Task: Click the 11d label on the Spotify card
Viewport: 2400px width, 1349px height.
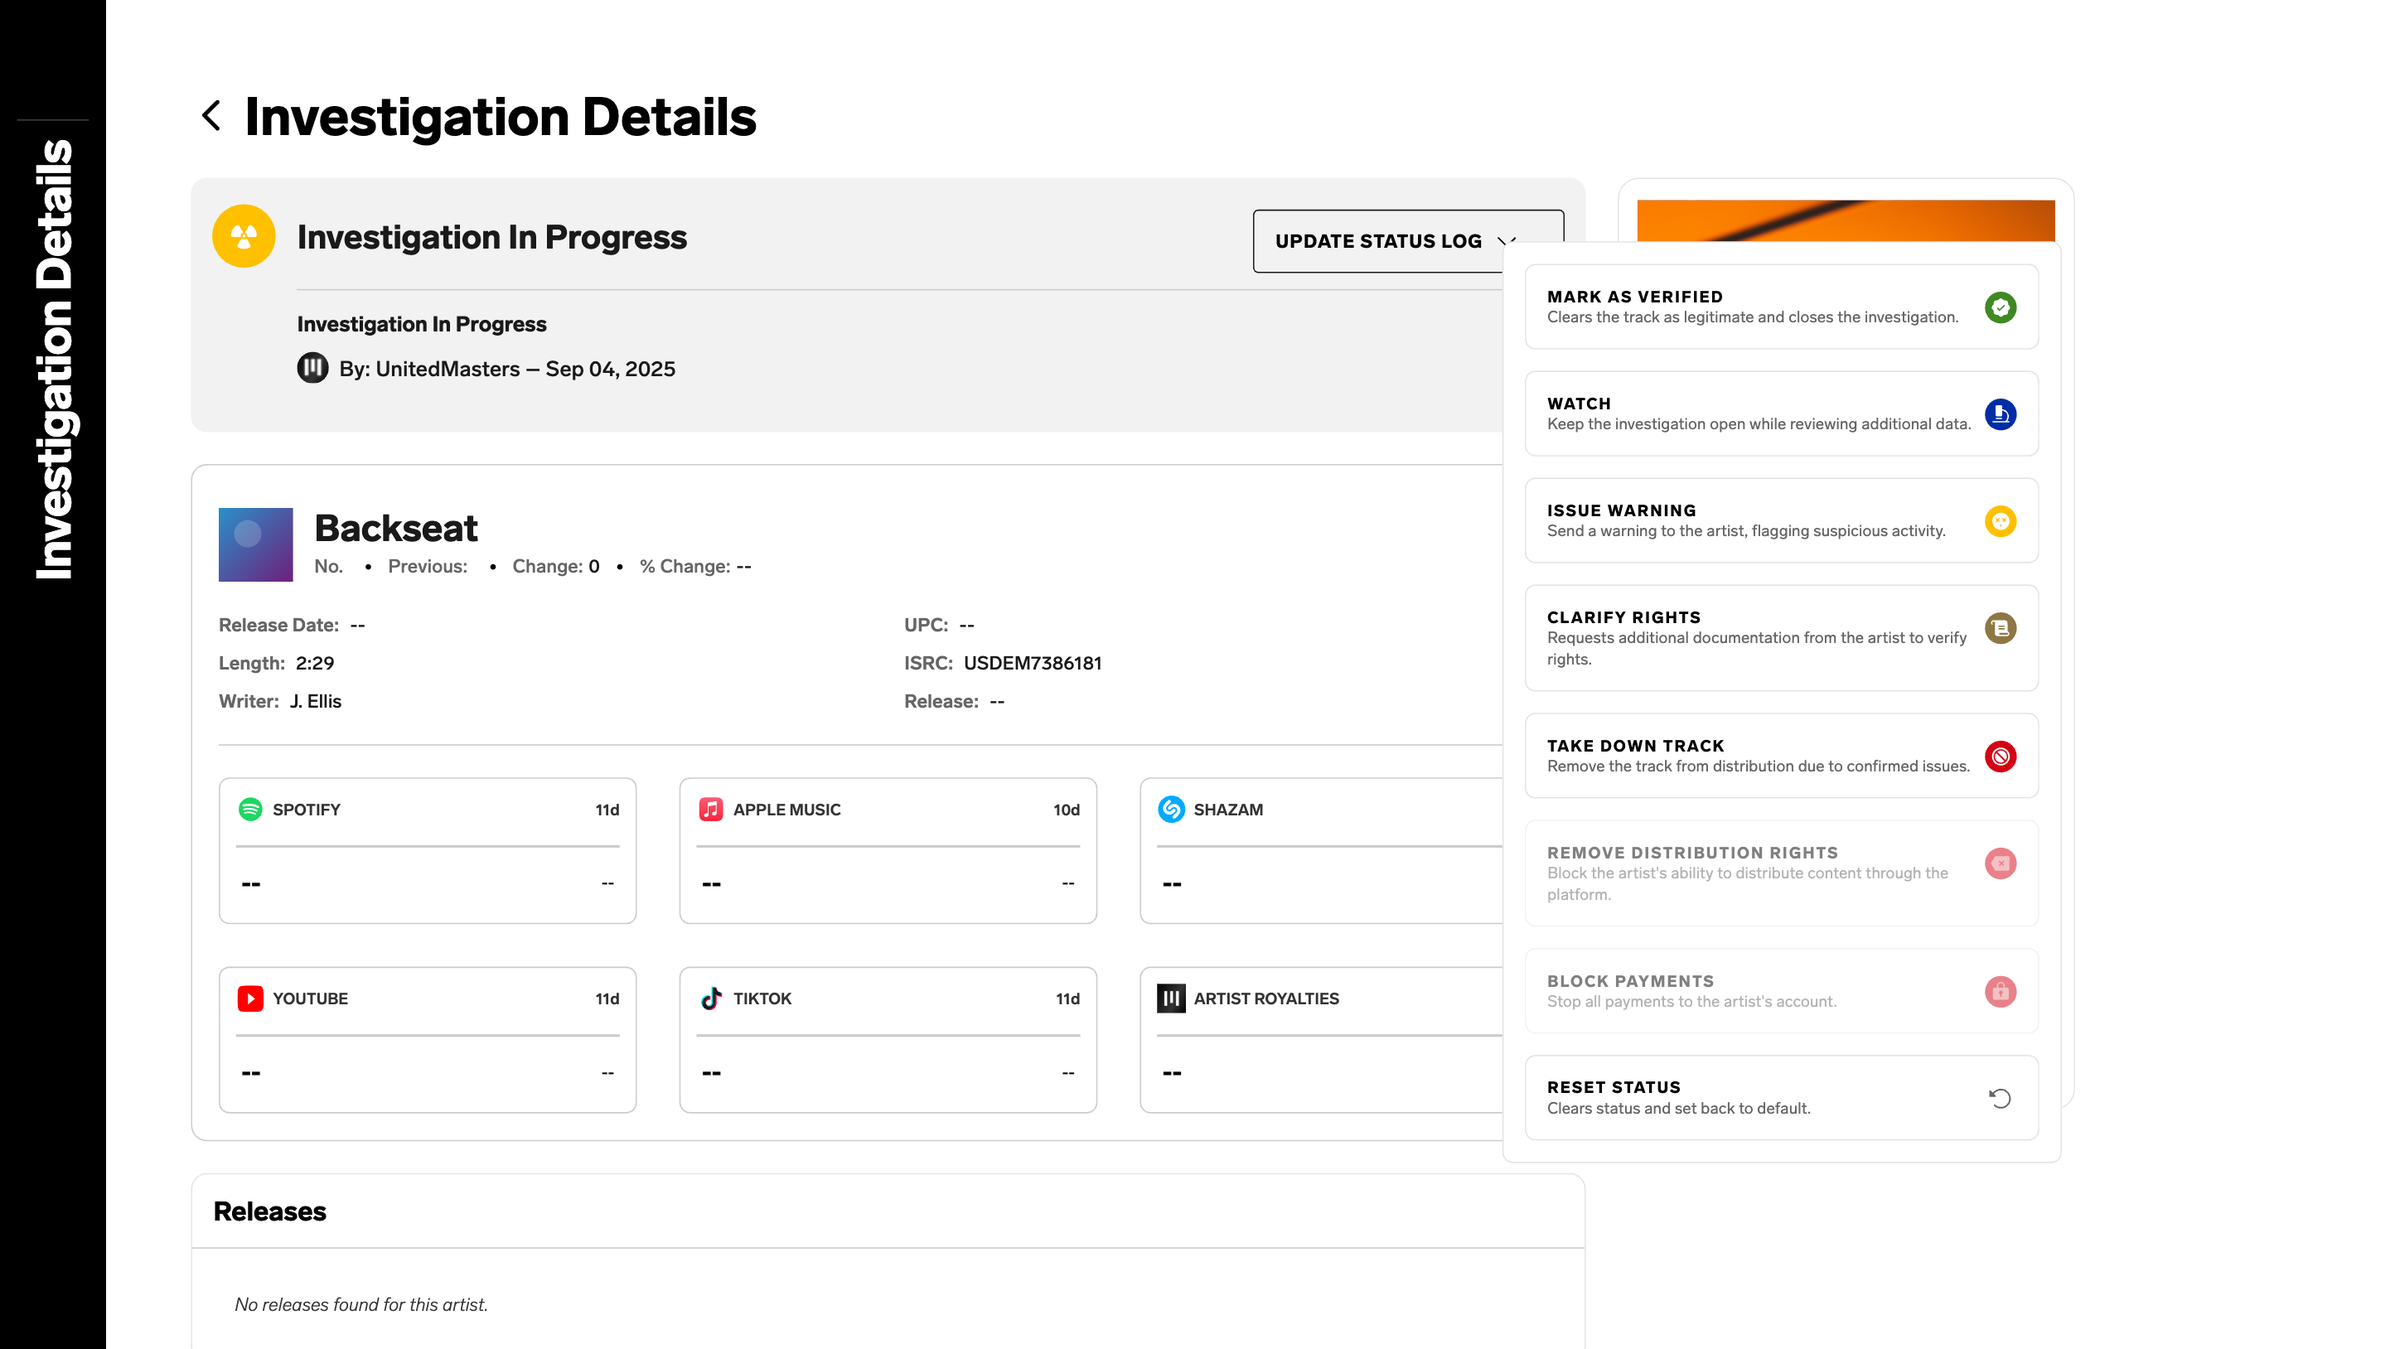Action: tap(607, 810)
